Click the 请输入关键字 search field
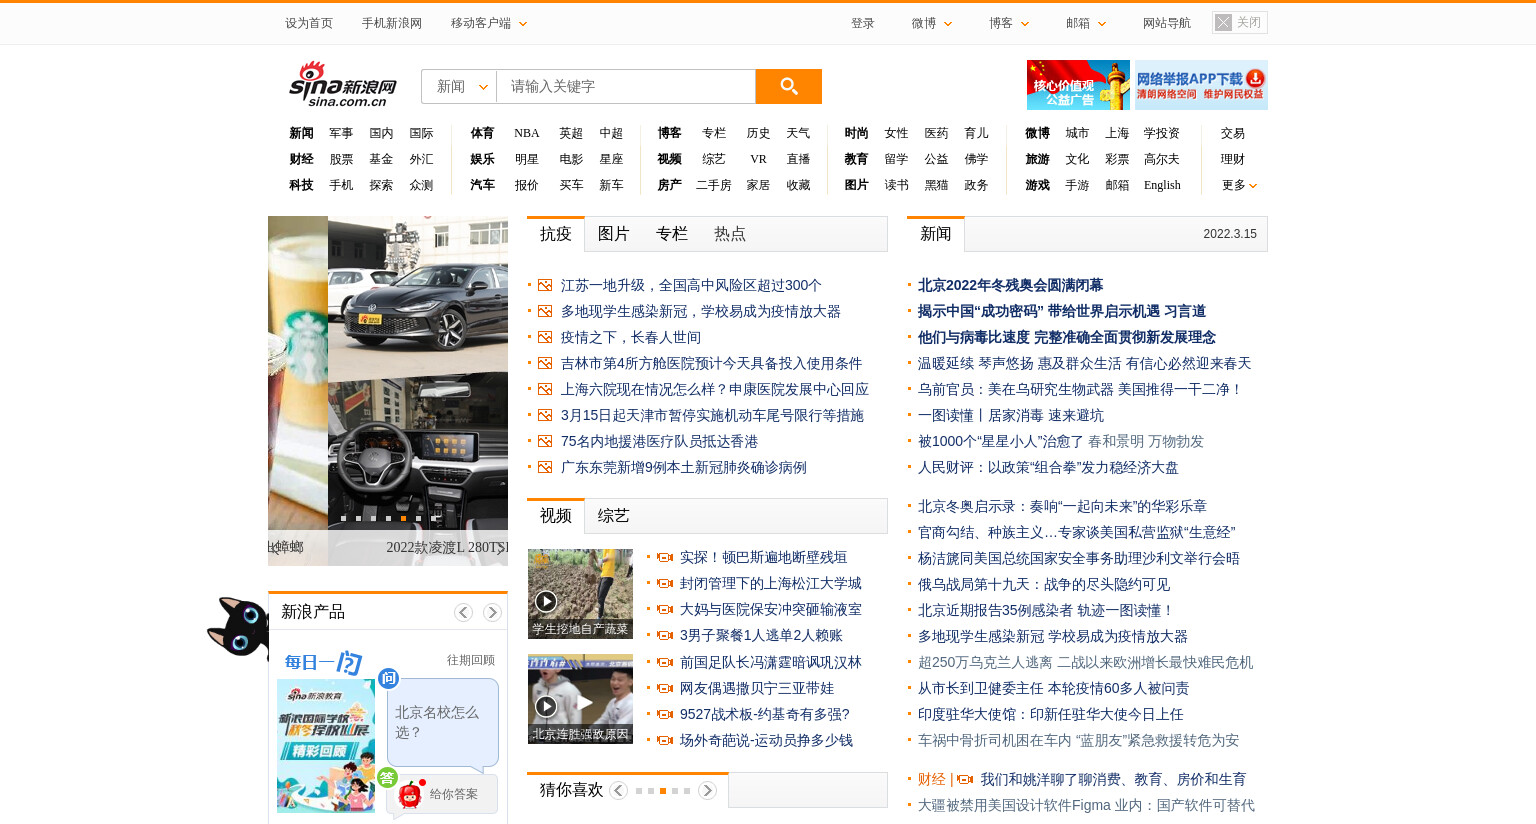 (626, 86)
